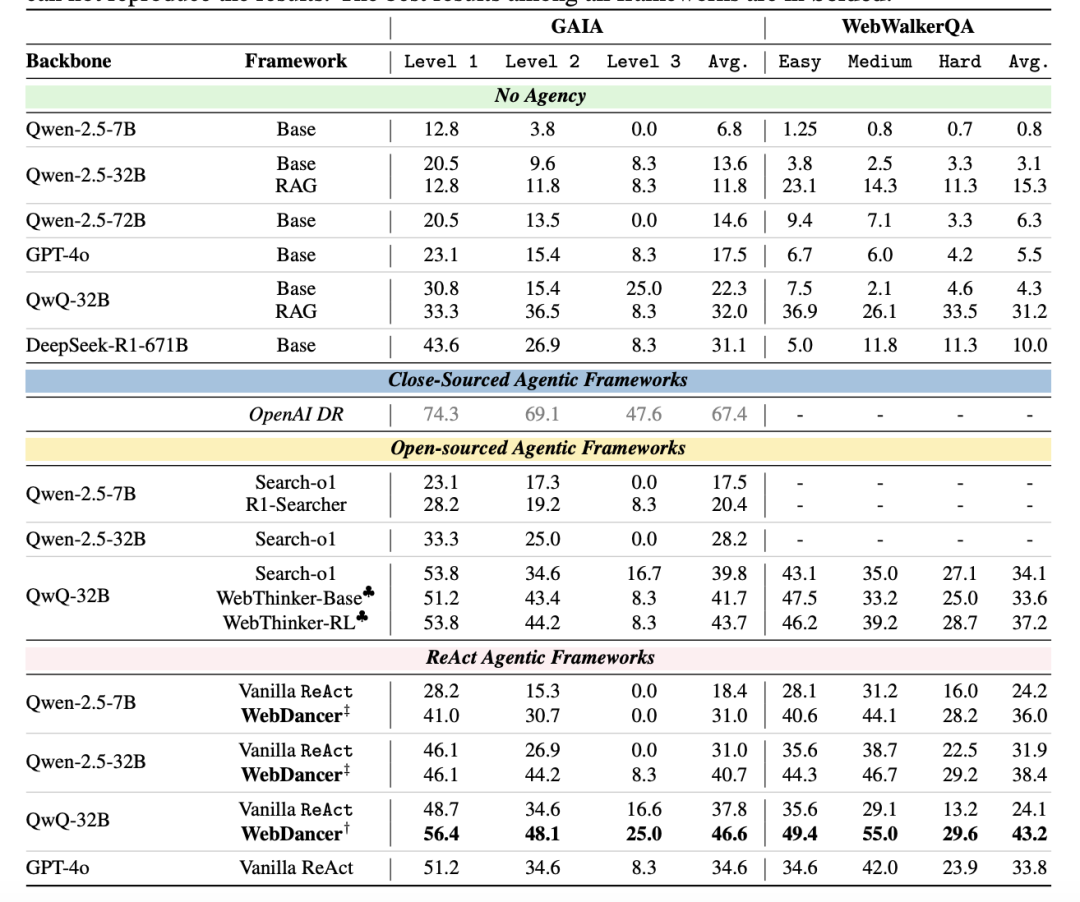Click the Hard column header
This screenshot has height=902, width=1080.
[x=959, y=61]
